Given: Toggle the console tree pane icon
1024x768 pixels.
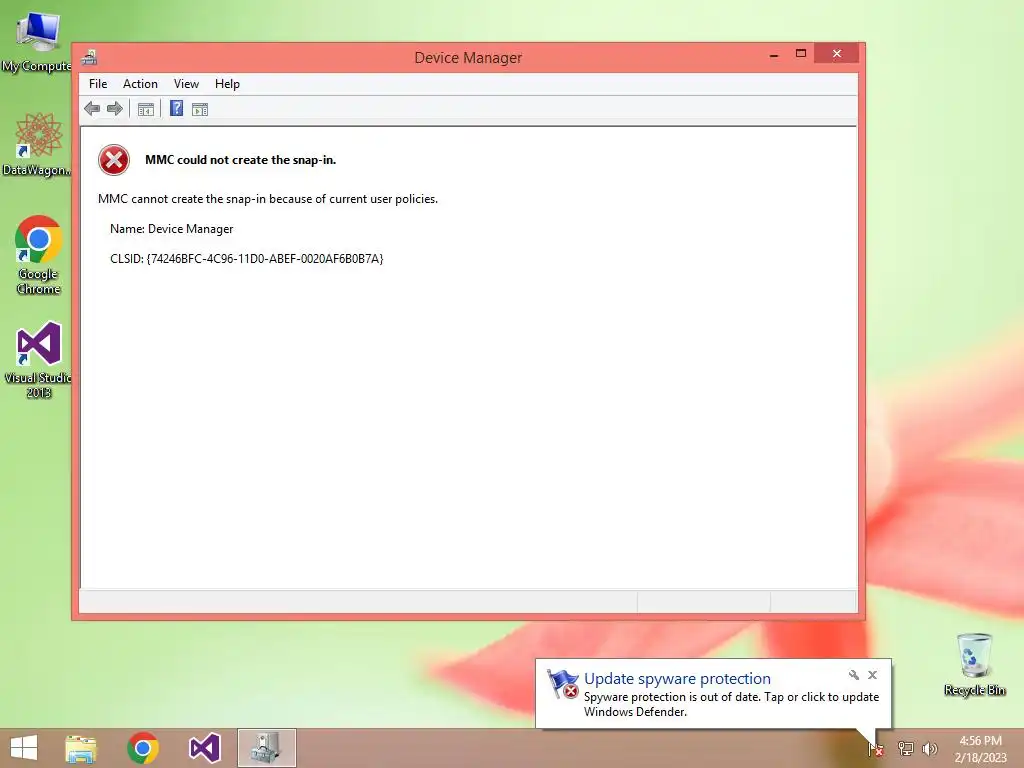Looking at the screenshot, I should [146, 109].
